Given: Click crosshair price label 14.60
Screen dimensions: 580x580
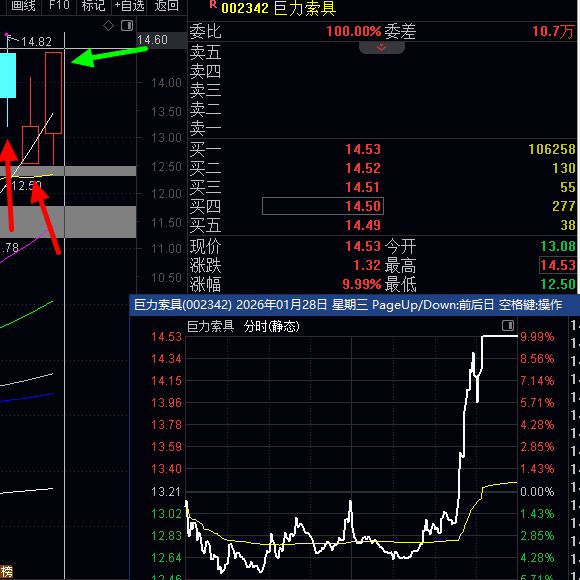Looking at the screenshot, I should pyautogui.click(x=152, y=40).
